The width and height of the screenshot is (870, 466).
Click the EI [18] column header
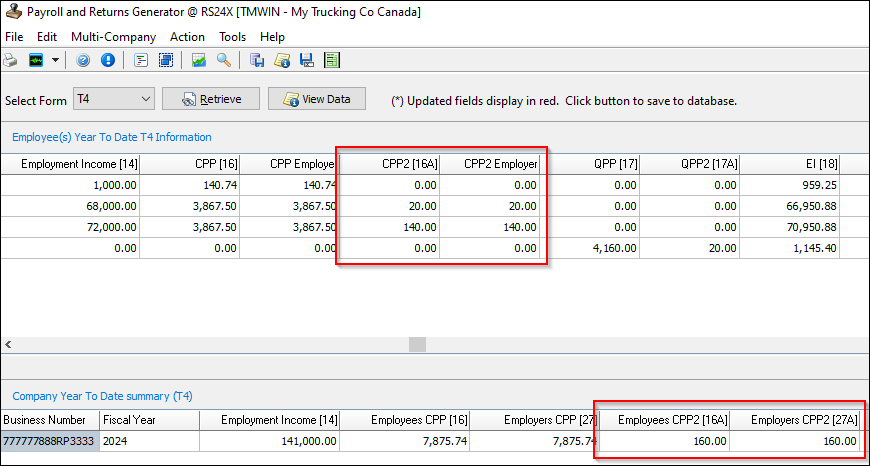coord(789,164)
